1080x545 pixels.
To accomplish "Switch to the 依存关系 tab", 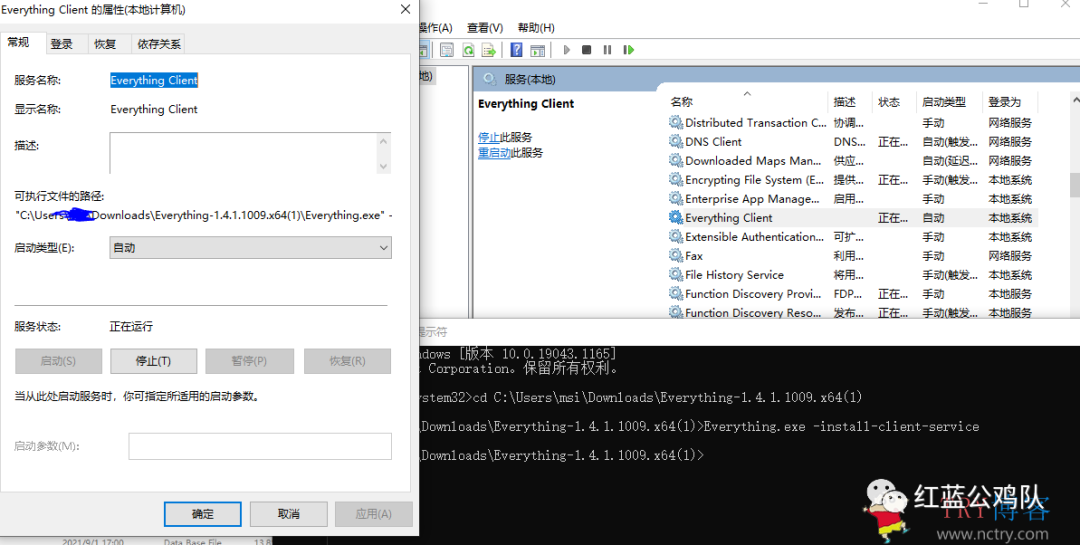I will [x=158, y=44].
